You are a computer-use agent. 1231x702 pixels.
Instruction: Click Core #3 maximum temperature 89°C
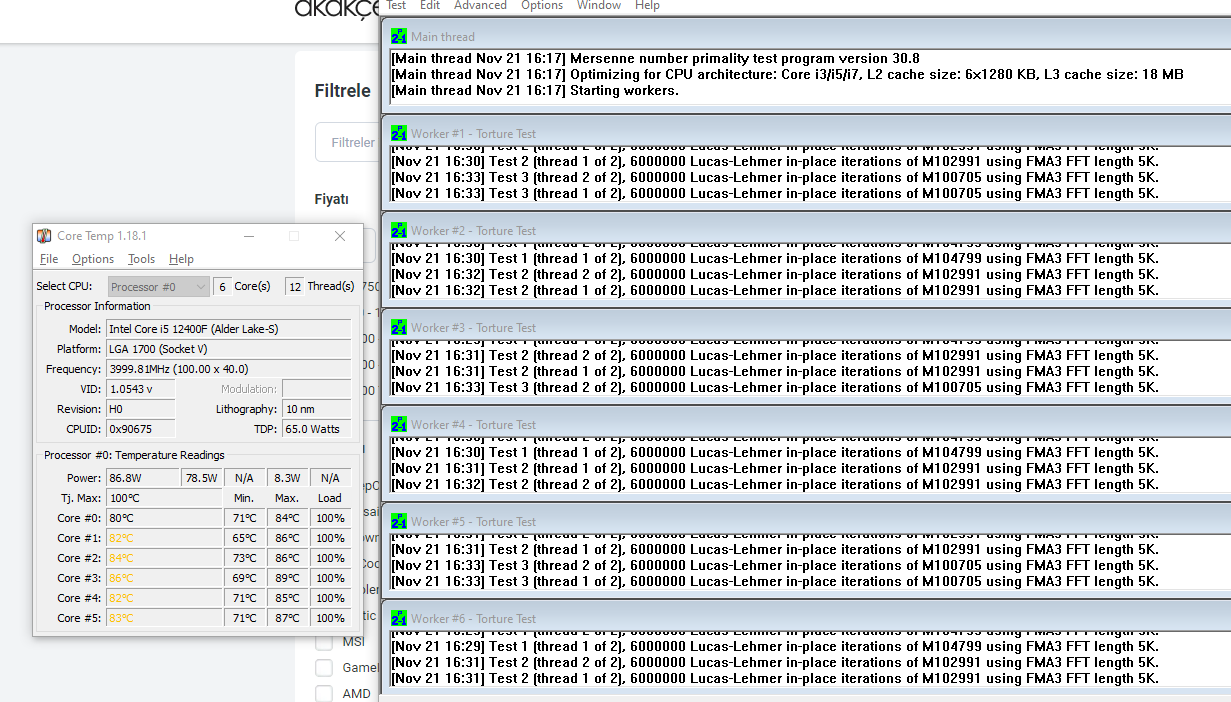[287, 578]
